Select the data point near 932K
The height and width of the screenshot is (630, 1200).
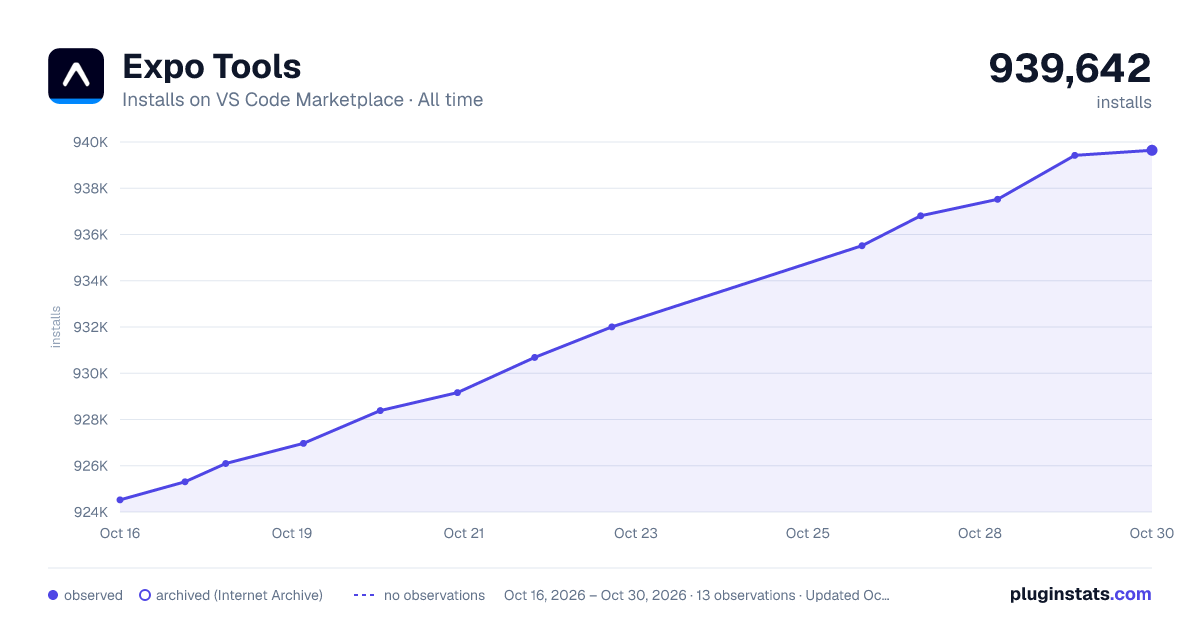[612, 327]
